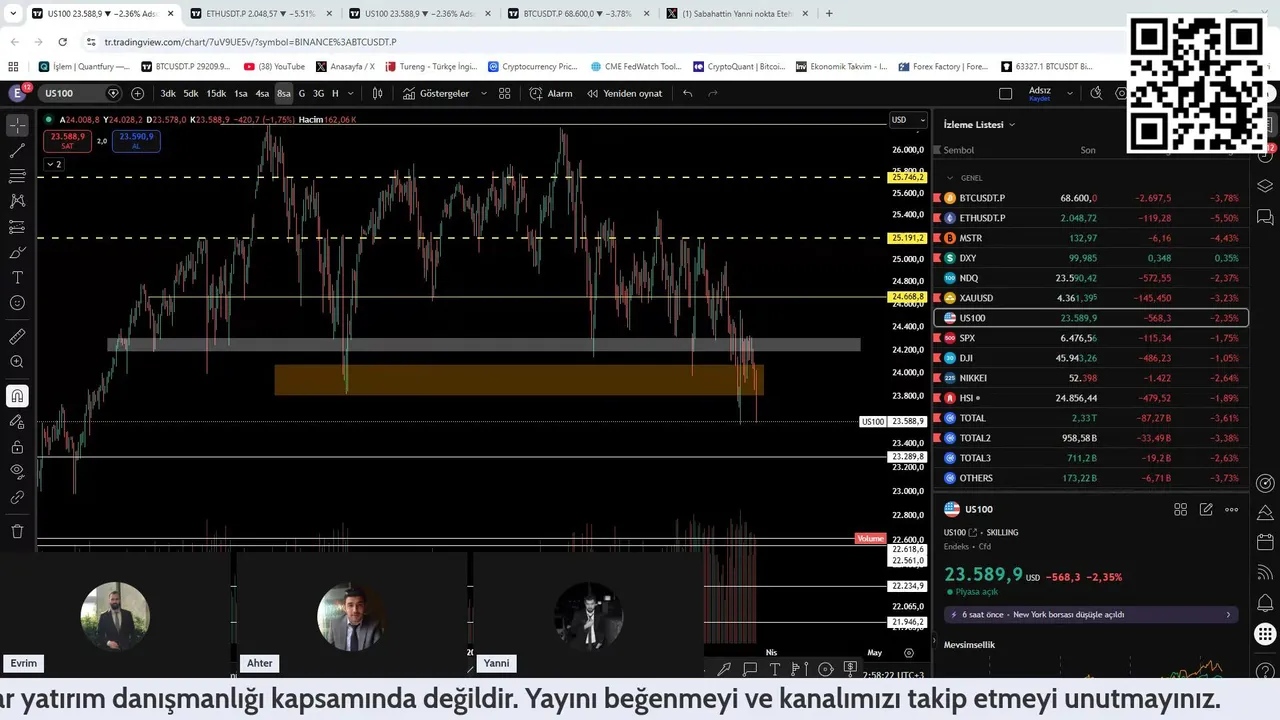Image resolution: width=1280 pixels, height=720 pixels.
Task: Open the Göstergeler indicators menu
Action: pos(436,93)
